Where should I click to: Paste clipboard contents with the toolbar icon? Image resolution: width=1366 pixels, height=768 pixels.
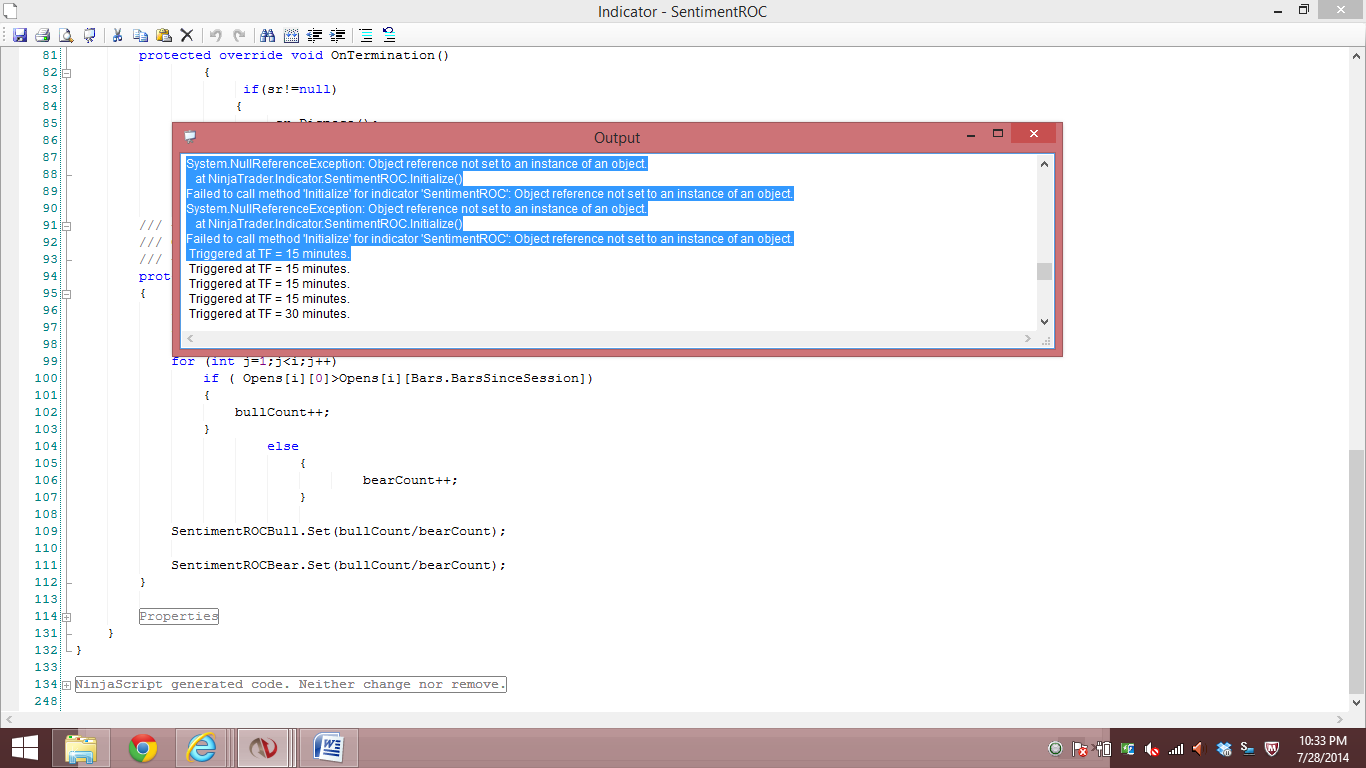(163, 35)
